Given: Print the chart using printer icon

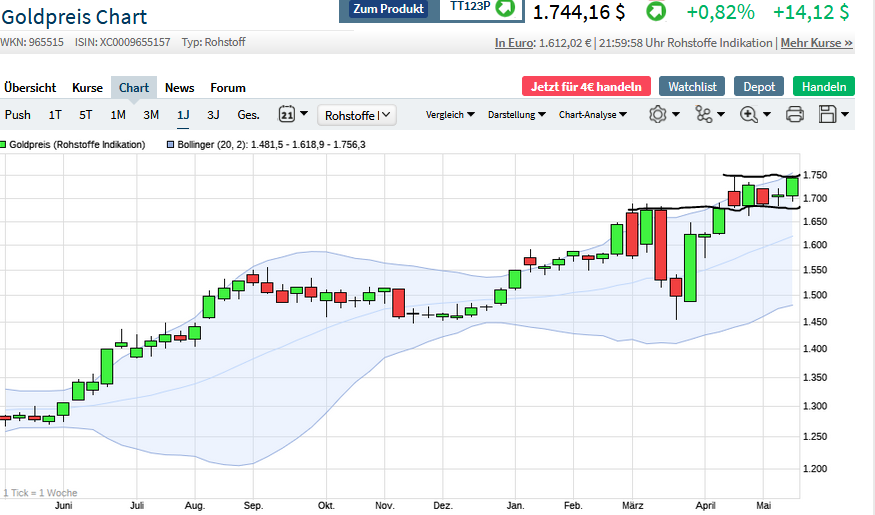Looking at the screenshot, I should [795, 114].
